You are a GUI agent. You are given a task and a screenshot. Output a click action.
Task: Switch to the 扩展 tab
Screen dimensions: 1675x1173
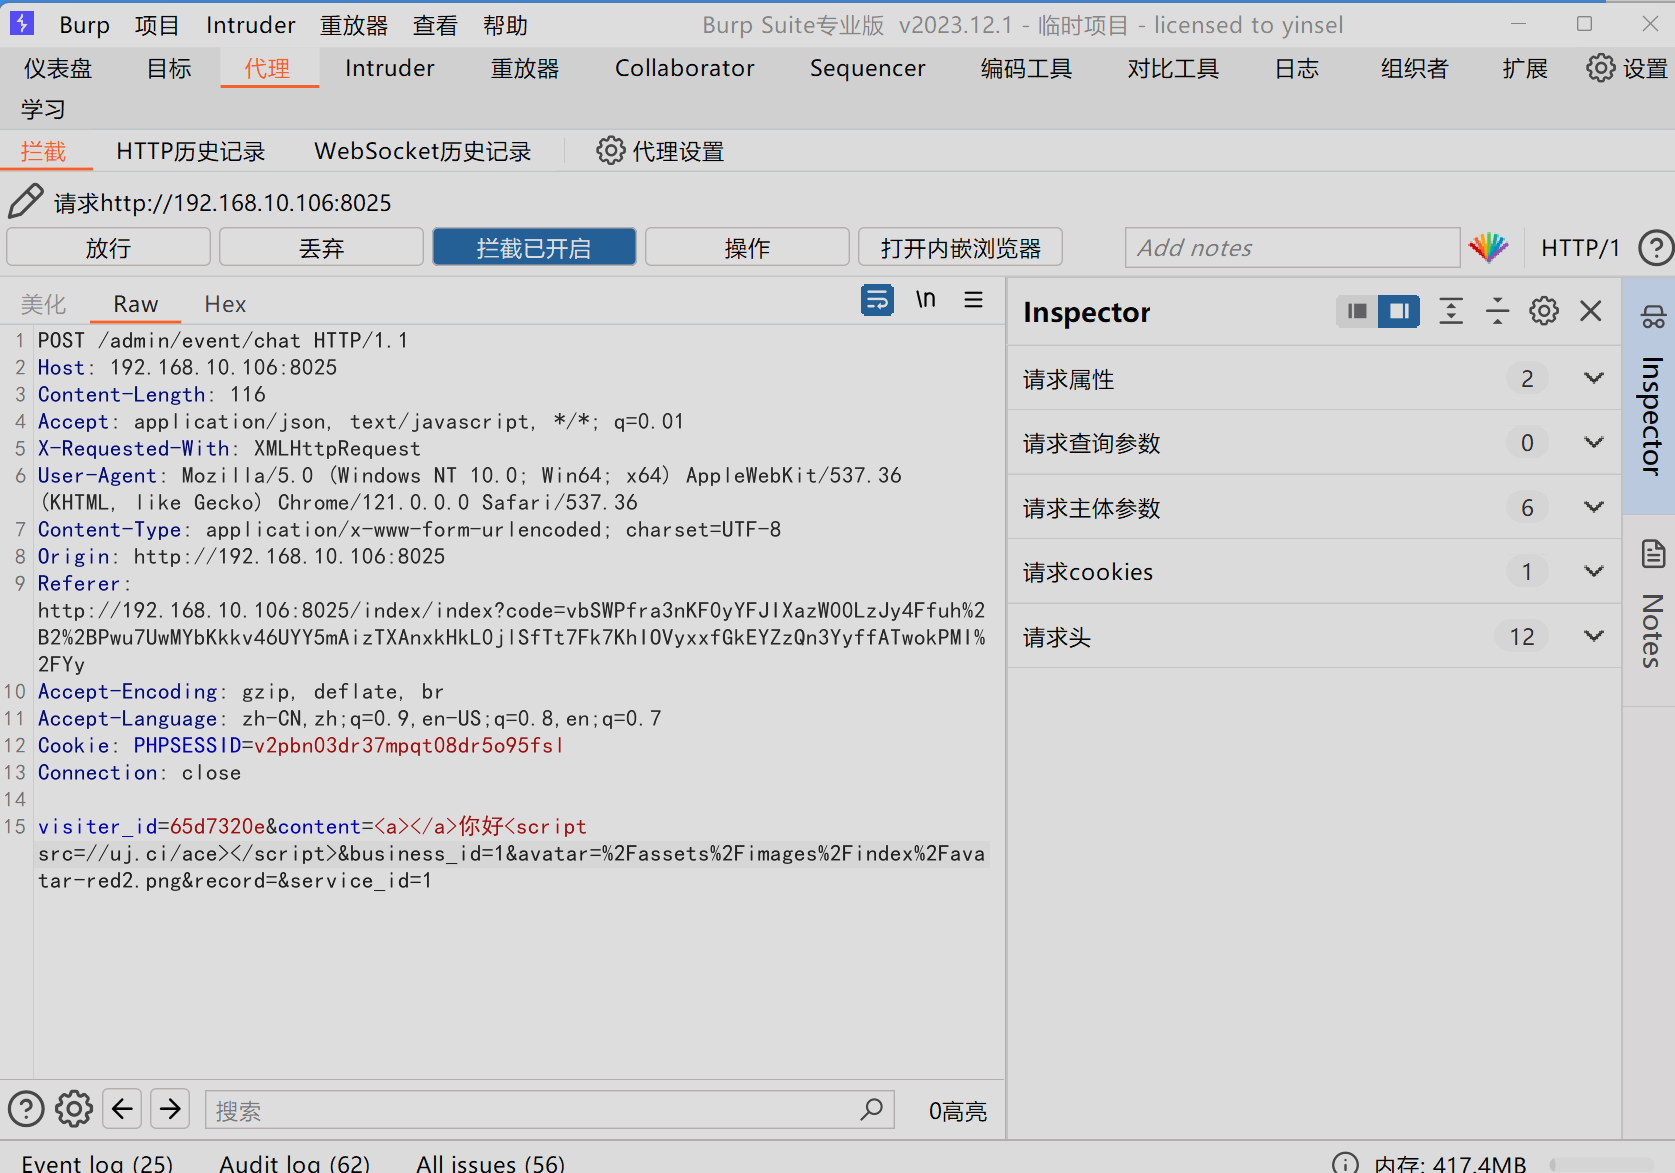tap(1525, 68)
